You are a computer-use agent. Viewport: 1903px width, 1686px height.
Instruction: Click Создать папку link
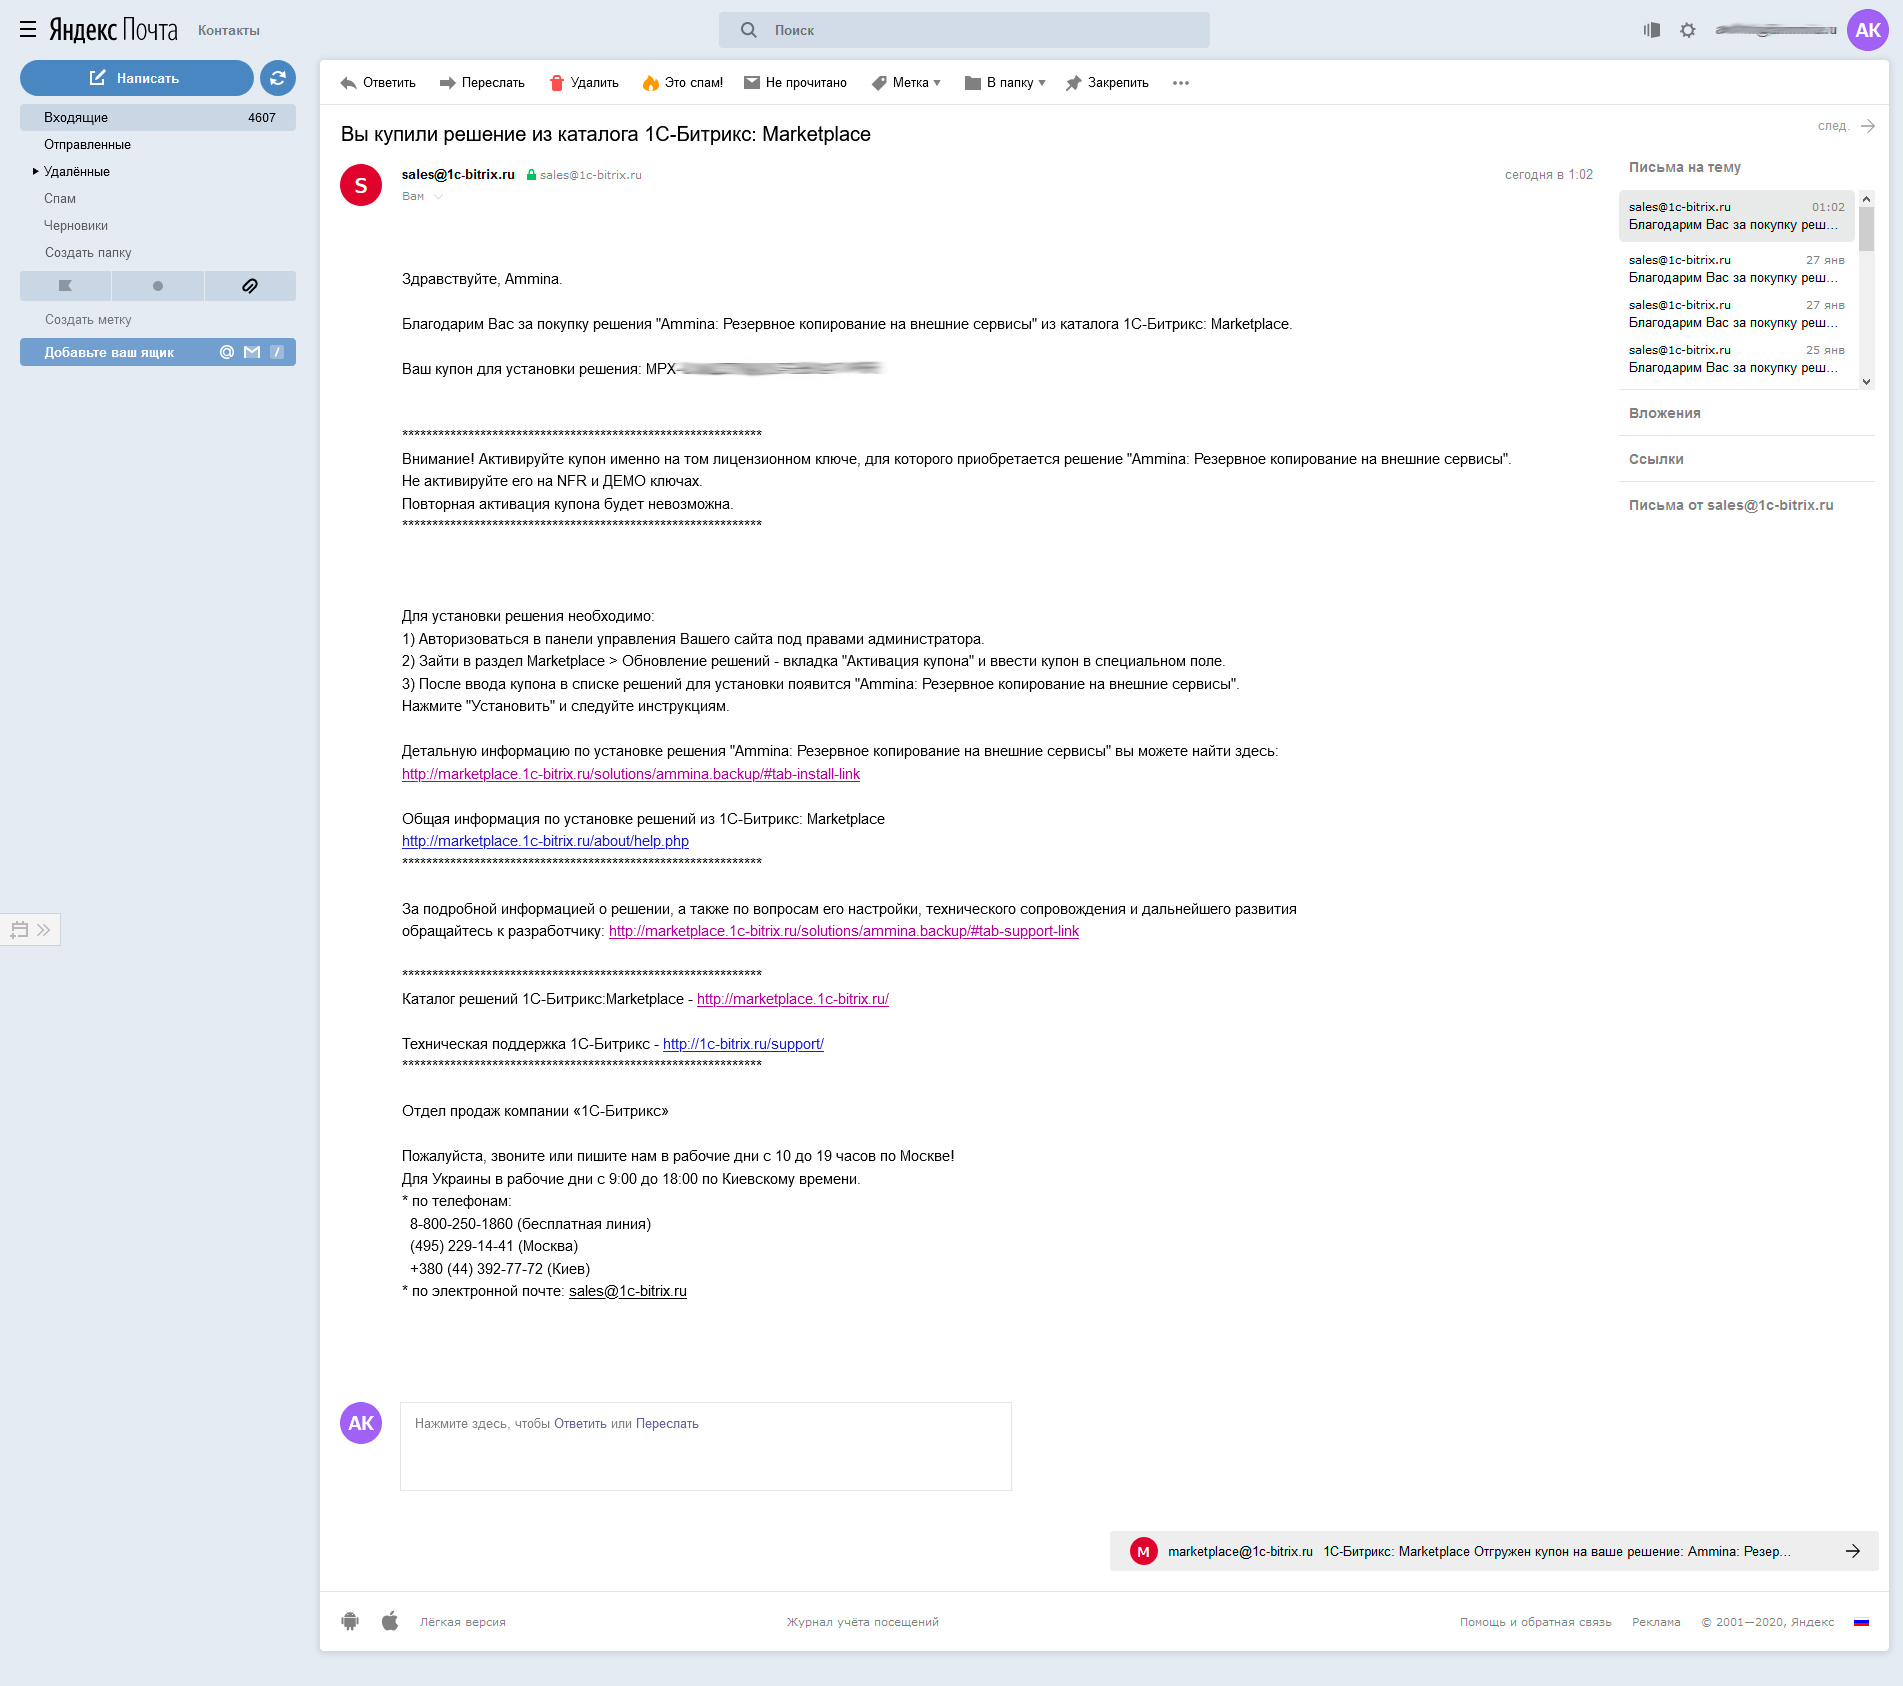(88, 252)
